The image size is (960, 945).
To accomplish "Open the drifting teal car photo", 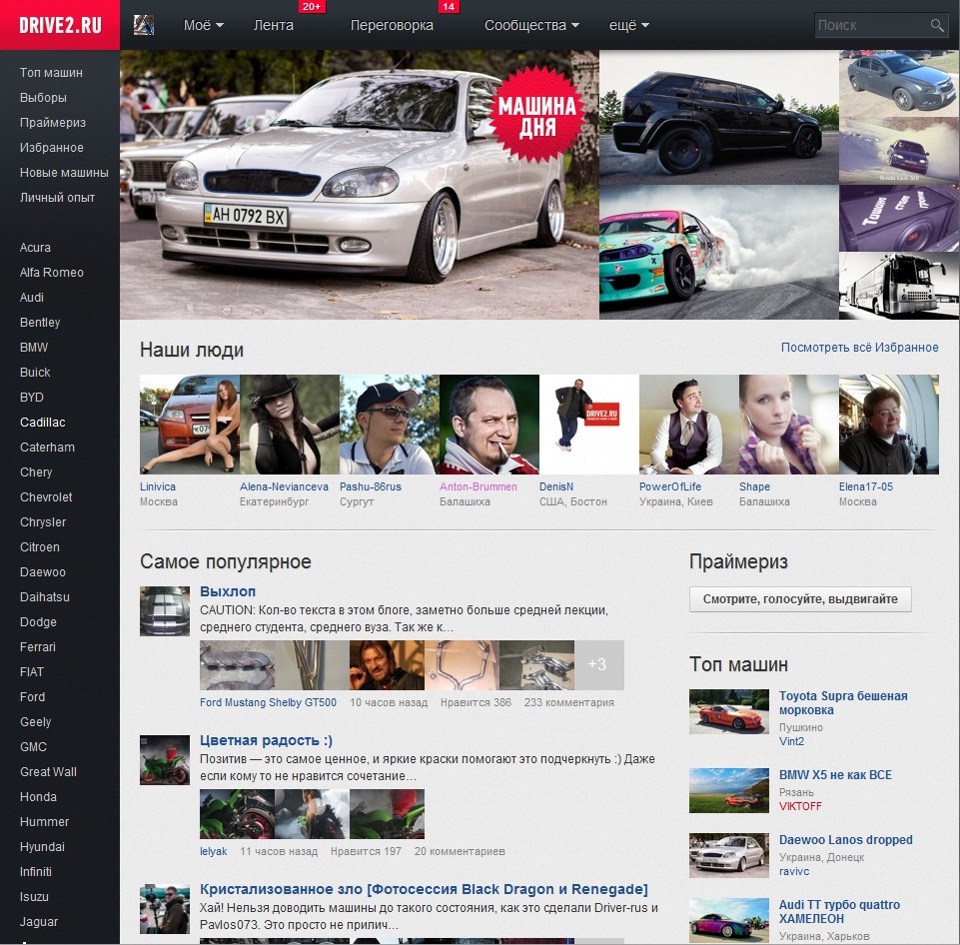I will (719, 252).
